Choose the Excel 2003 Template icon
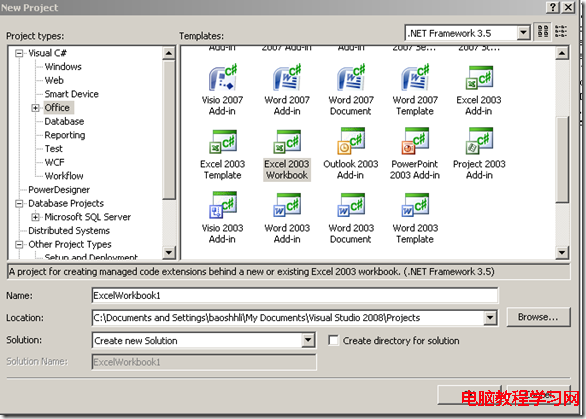586x419 pixels. (223, 142)
